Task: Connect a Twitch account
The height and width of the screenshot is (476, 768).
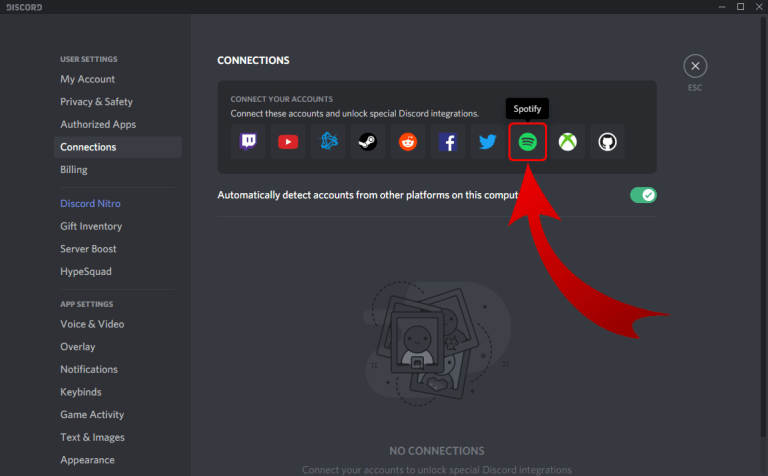Action: click(x=248, y=142)
